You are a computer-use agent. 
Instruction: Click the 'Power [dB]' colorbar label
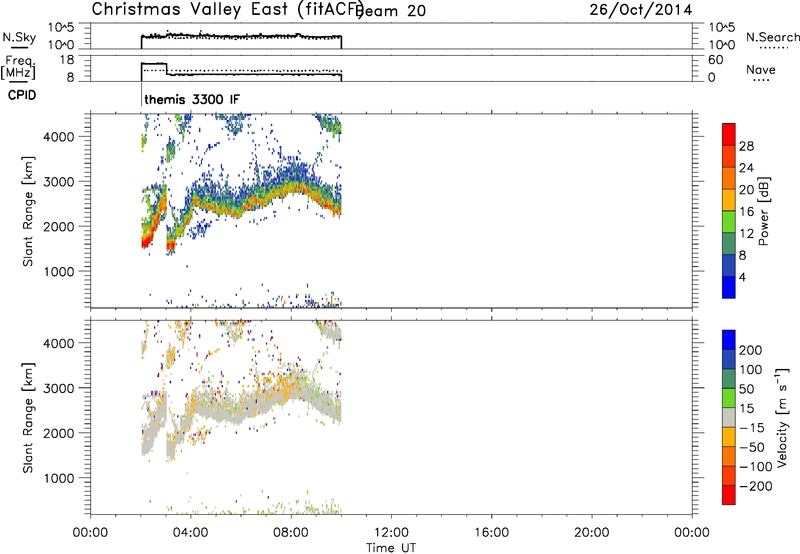764,211
